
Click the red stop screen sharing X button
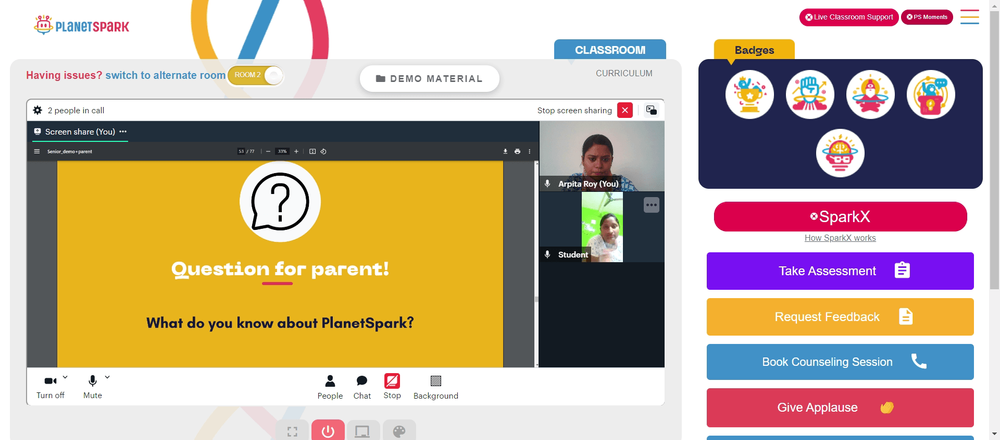[625, 110]
